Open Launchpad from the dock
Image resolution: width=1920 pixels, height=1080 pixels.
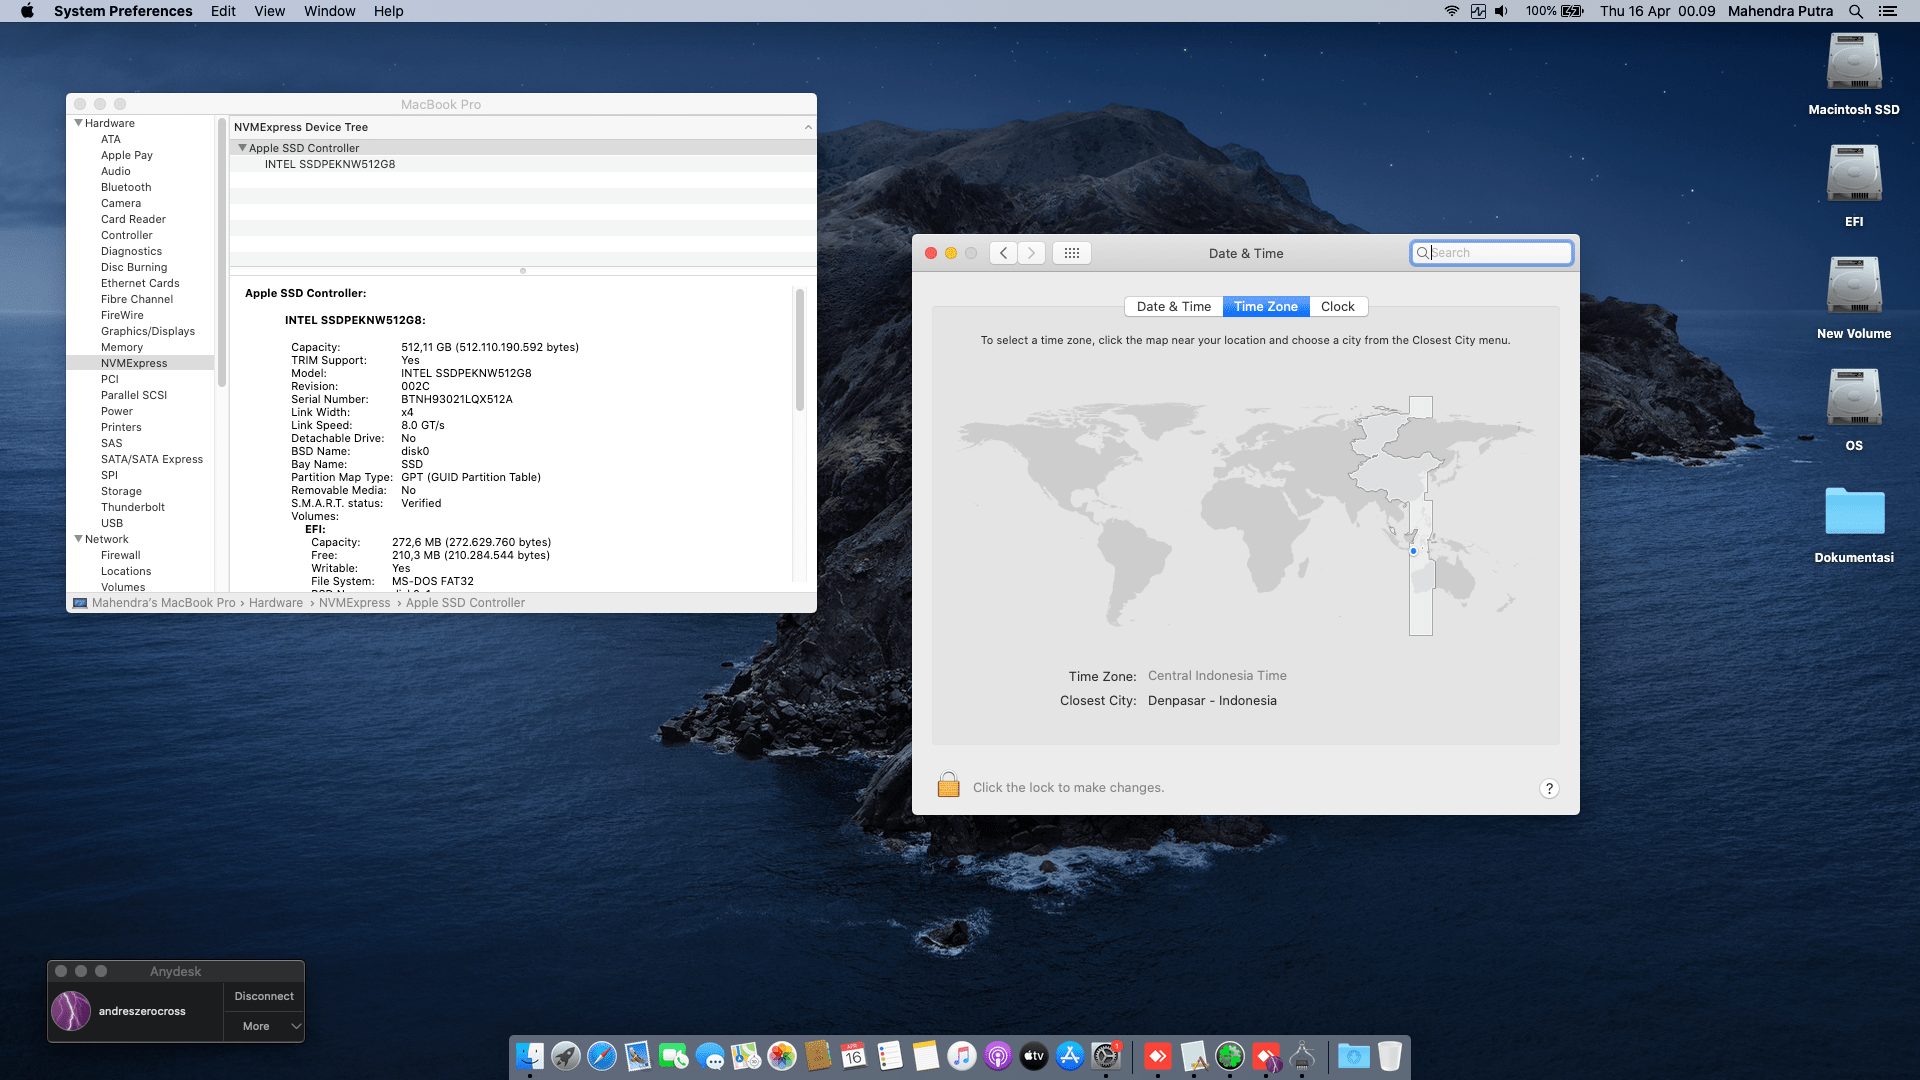pyautogui.click(x=566, y=1056)
